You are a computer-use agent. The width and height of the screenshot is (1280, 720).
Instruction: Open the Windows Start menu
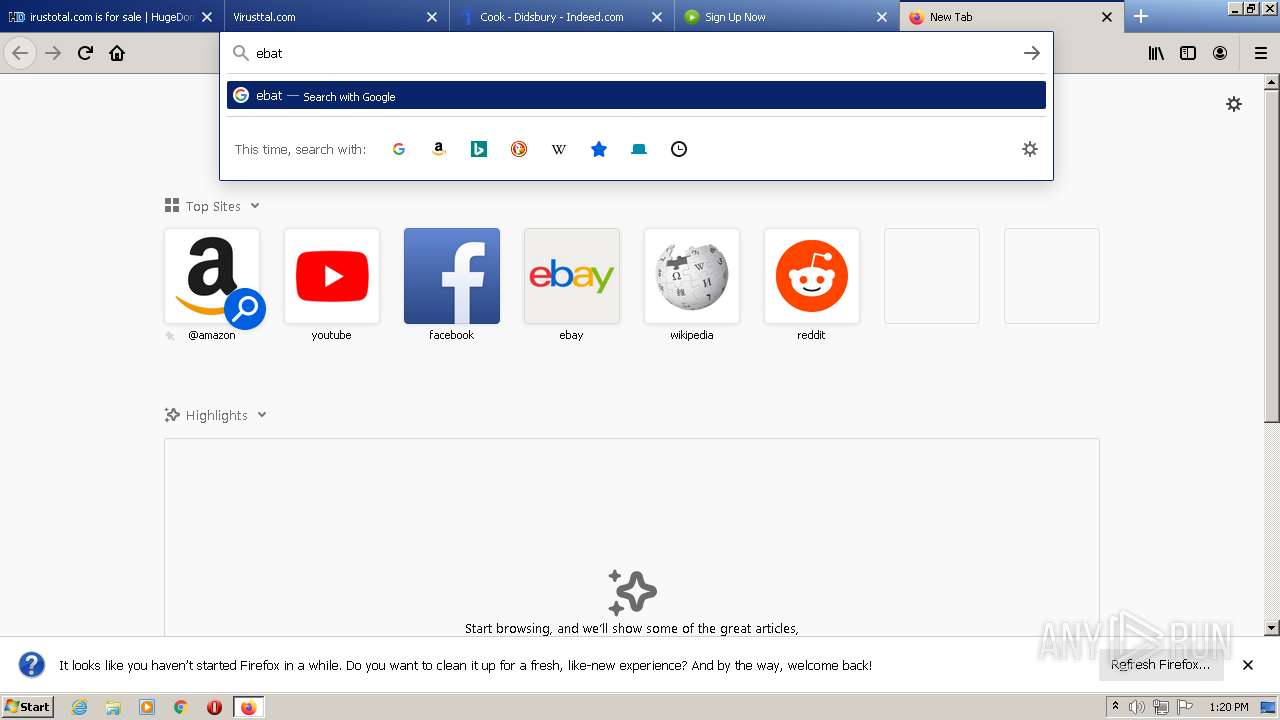27,707
